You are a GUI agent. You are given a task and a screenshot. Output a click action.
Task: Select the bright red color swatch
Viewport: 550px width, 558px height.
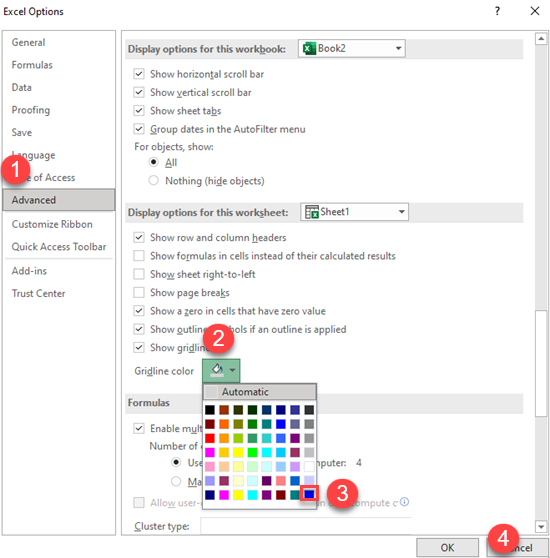(x=210, y=438)
